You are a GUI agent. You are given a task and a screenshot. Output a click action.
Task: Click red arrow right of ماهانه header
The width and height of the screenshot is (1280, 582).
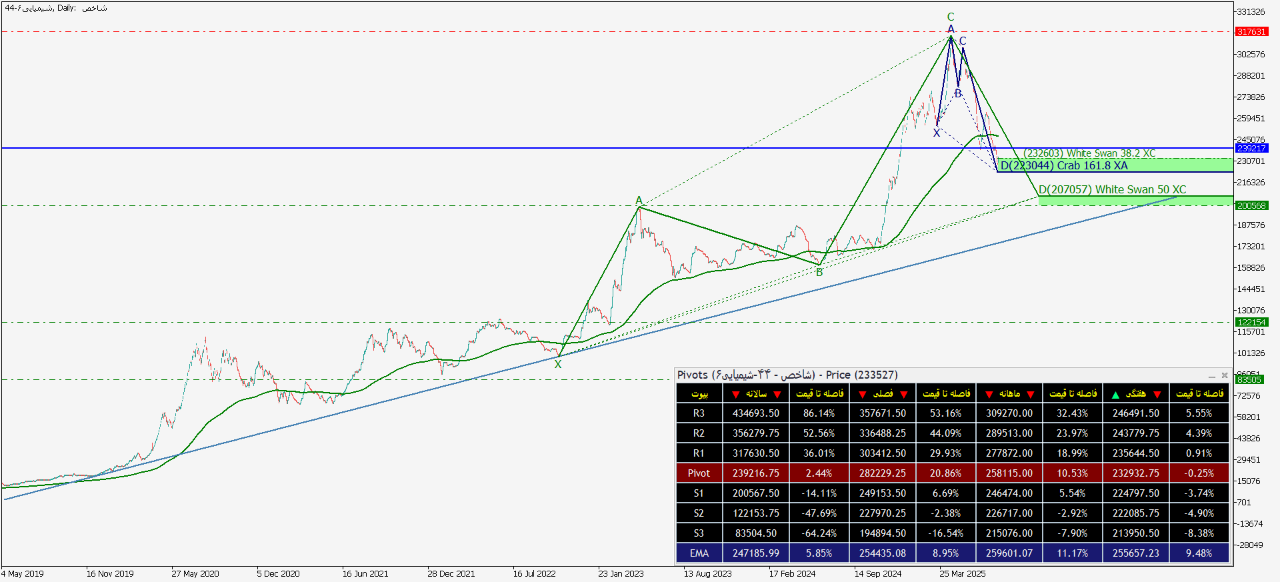1028,394
